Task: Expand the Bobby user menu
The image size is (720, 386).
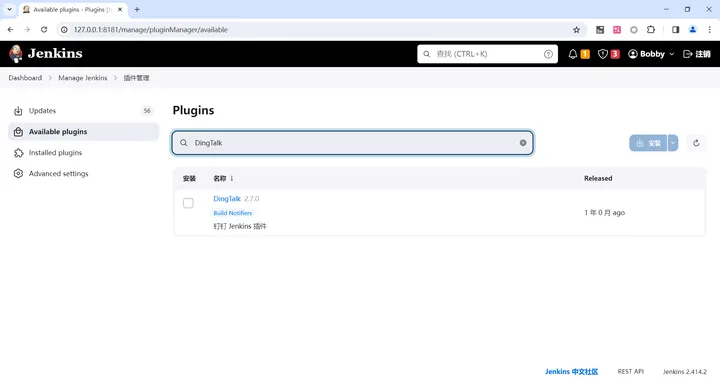Action: pos(651,54)
